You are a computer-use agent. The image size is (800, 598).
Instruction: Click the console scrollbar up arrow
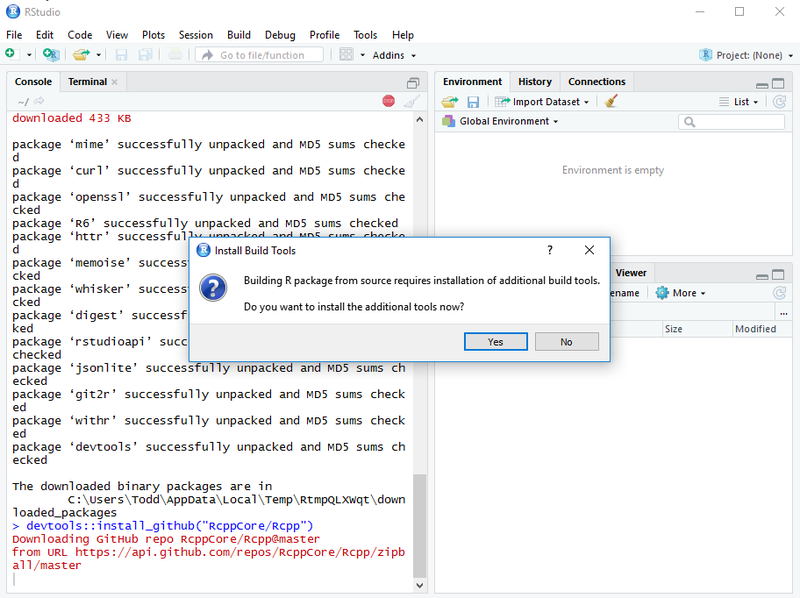419,119
